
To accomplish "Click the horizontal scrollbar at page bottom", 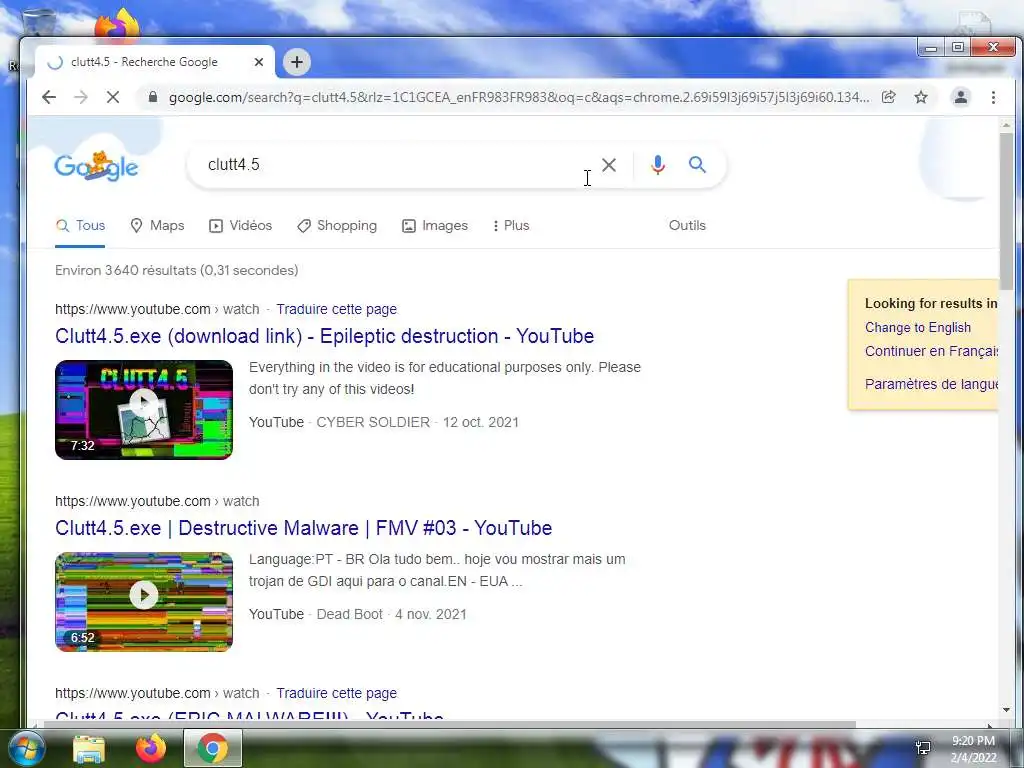I will click(x=449, y=724).
